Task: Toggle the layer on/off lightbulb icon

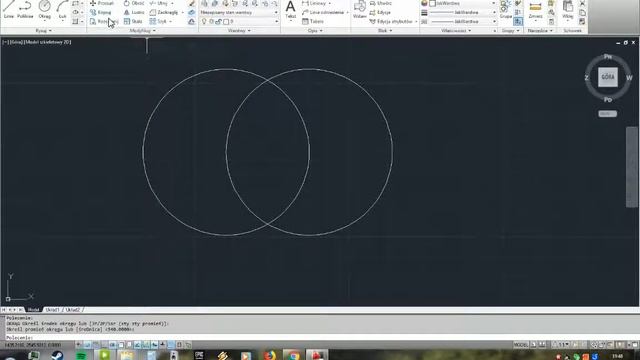Action: click(x=204, y=21)
